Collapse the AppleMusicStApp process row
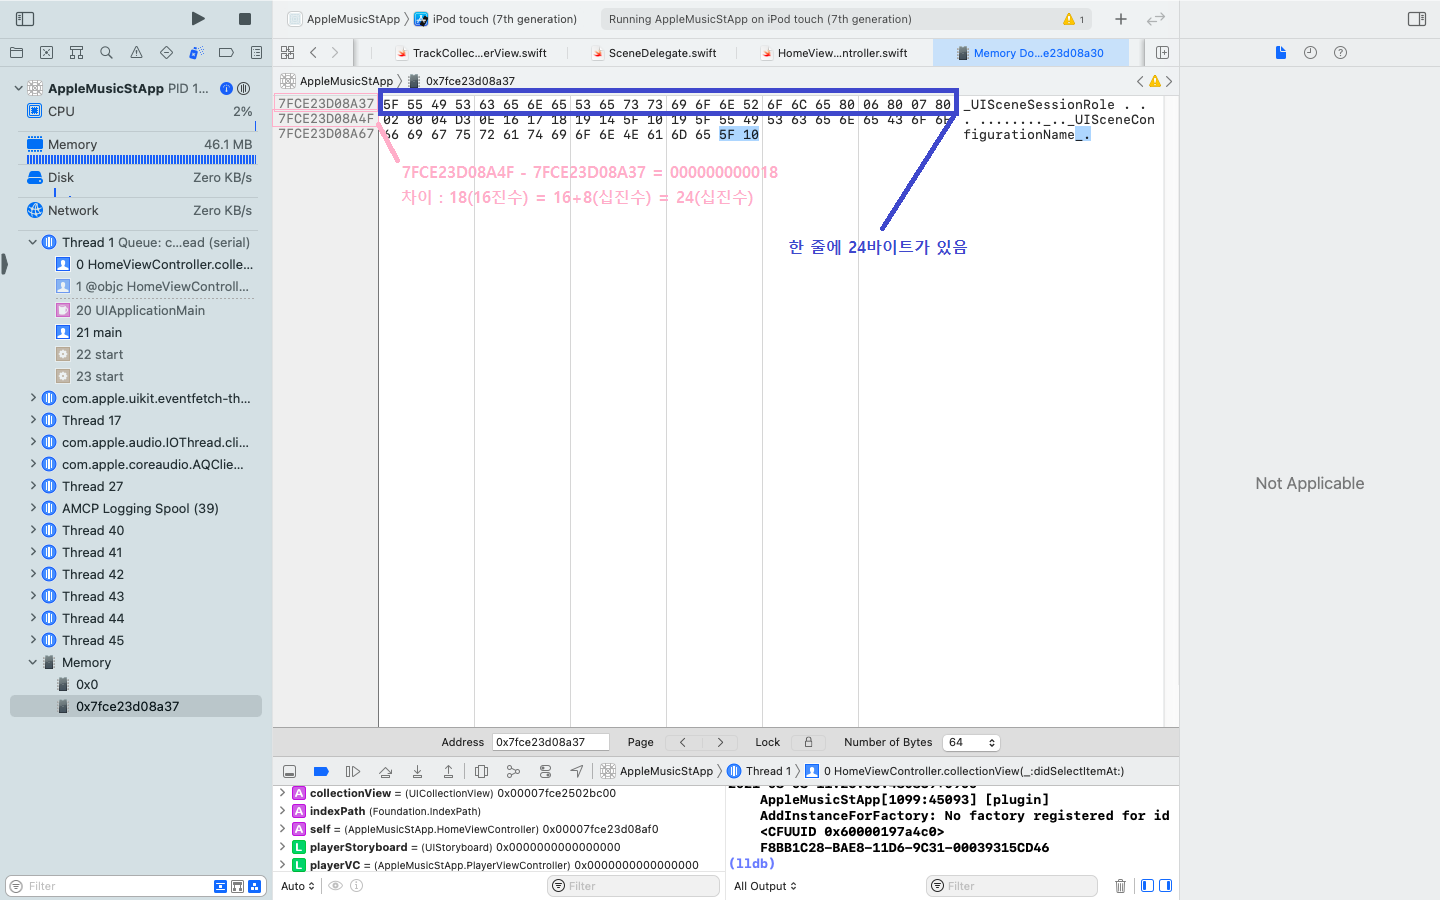Viewport: 1440px width, 900px height. [x=18, y=88]
